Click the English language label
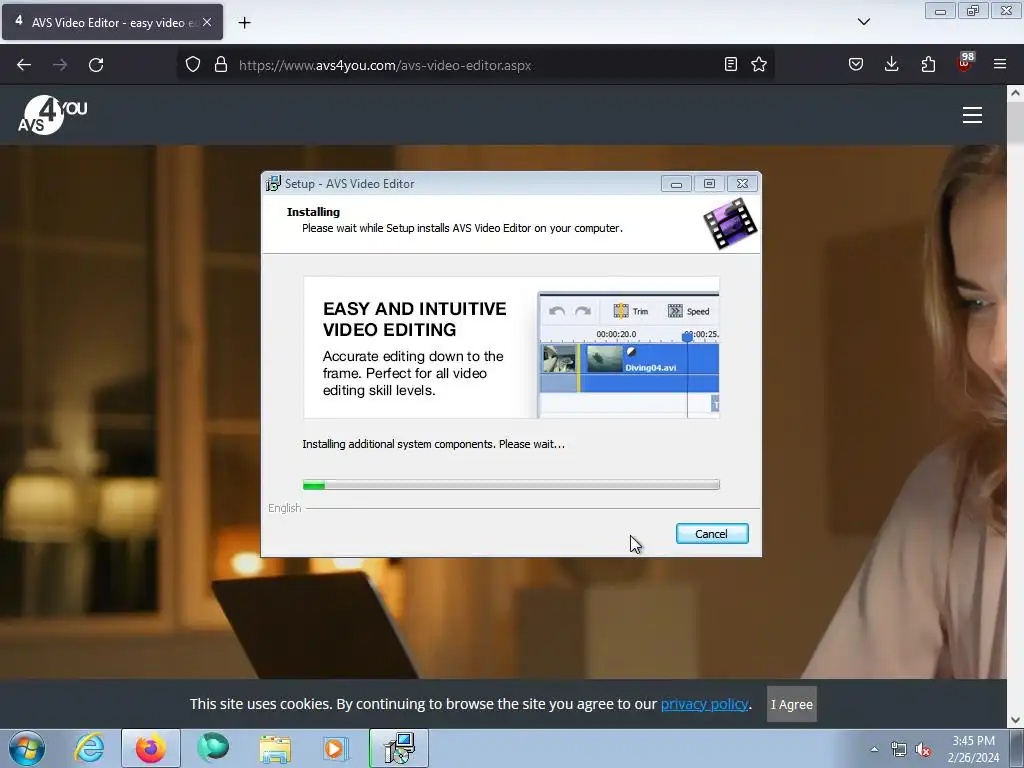Screen dimensions: 1024x768 (285, 508)
